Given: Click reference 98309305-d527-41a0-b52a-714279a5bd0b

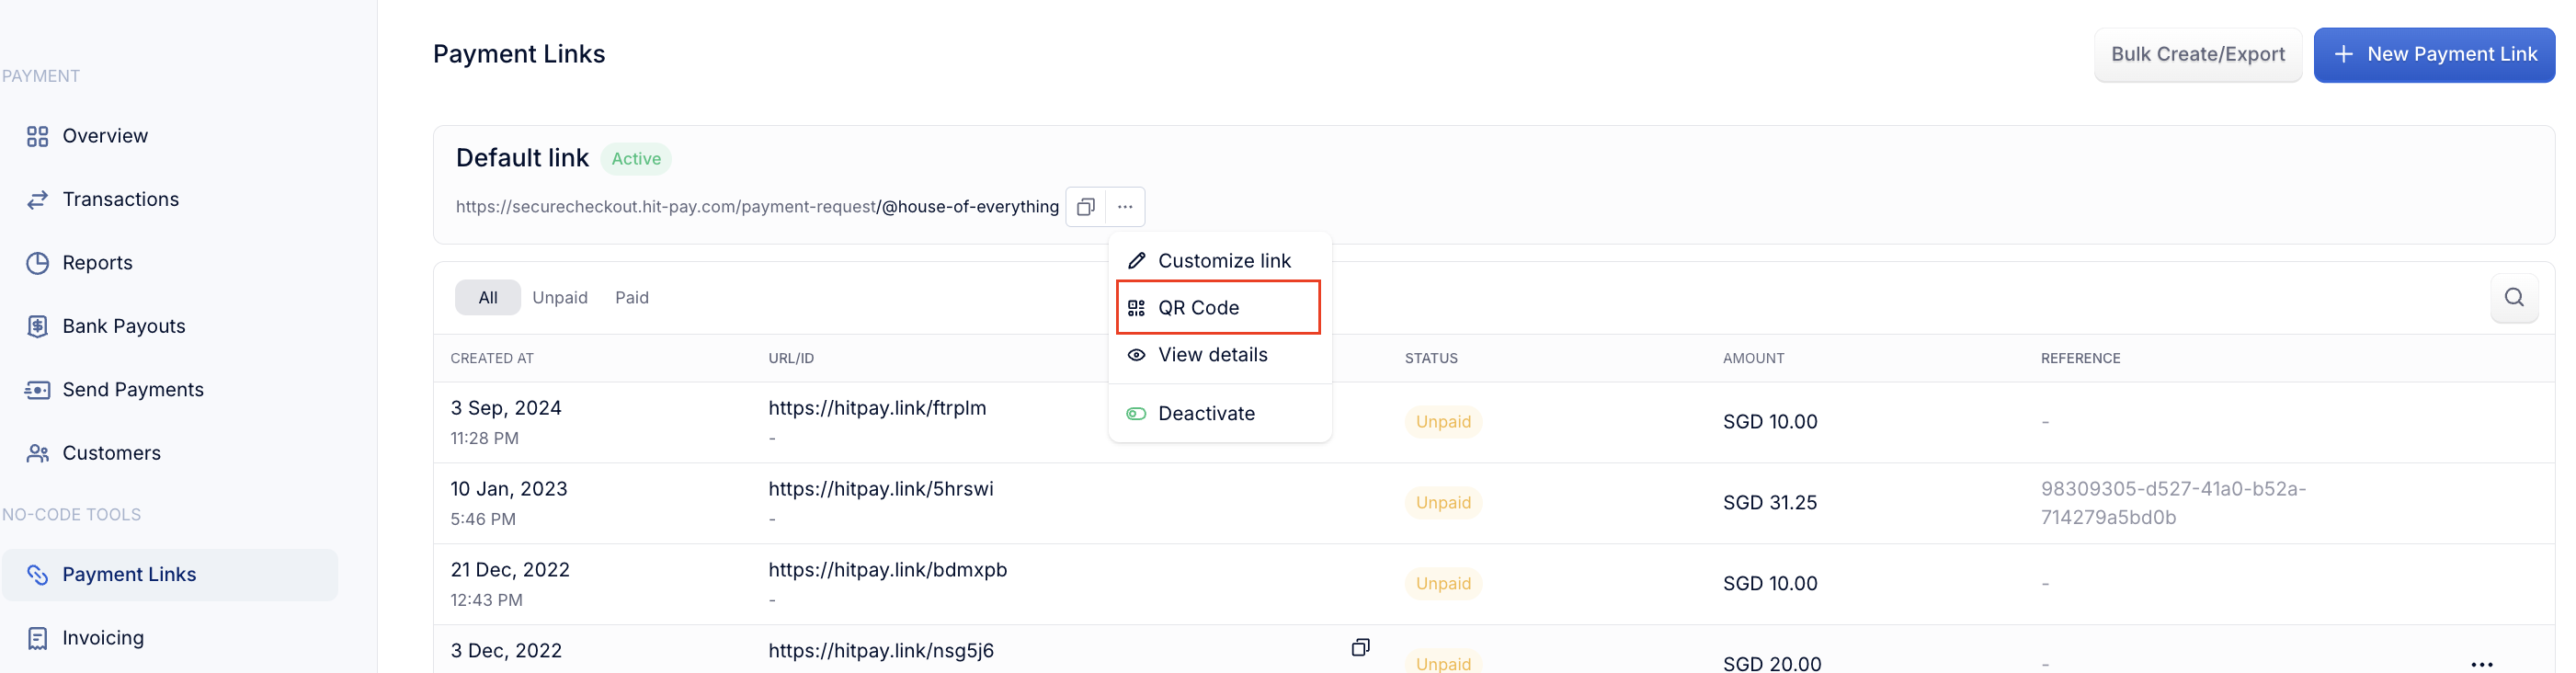Looking at the screenshot, I should pyautogui.click(x=2173, y=503).
